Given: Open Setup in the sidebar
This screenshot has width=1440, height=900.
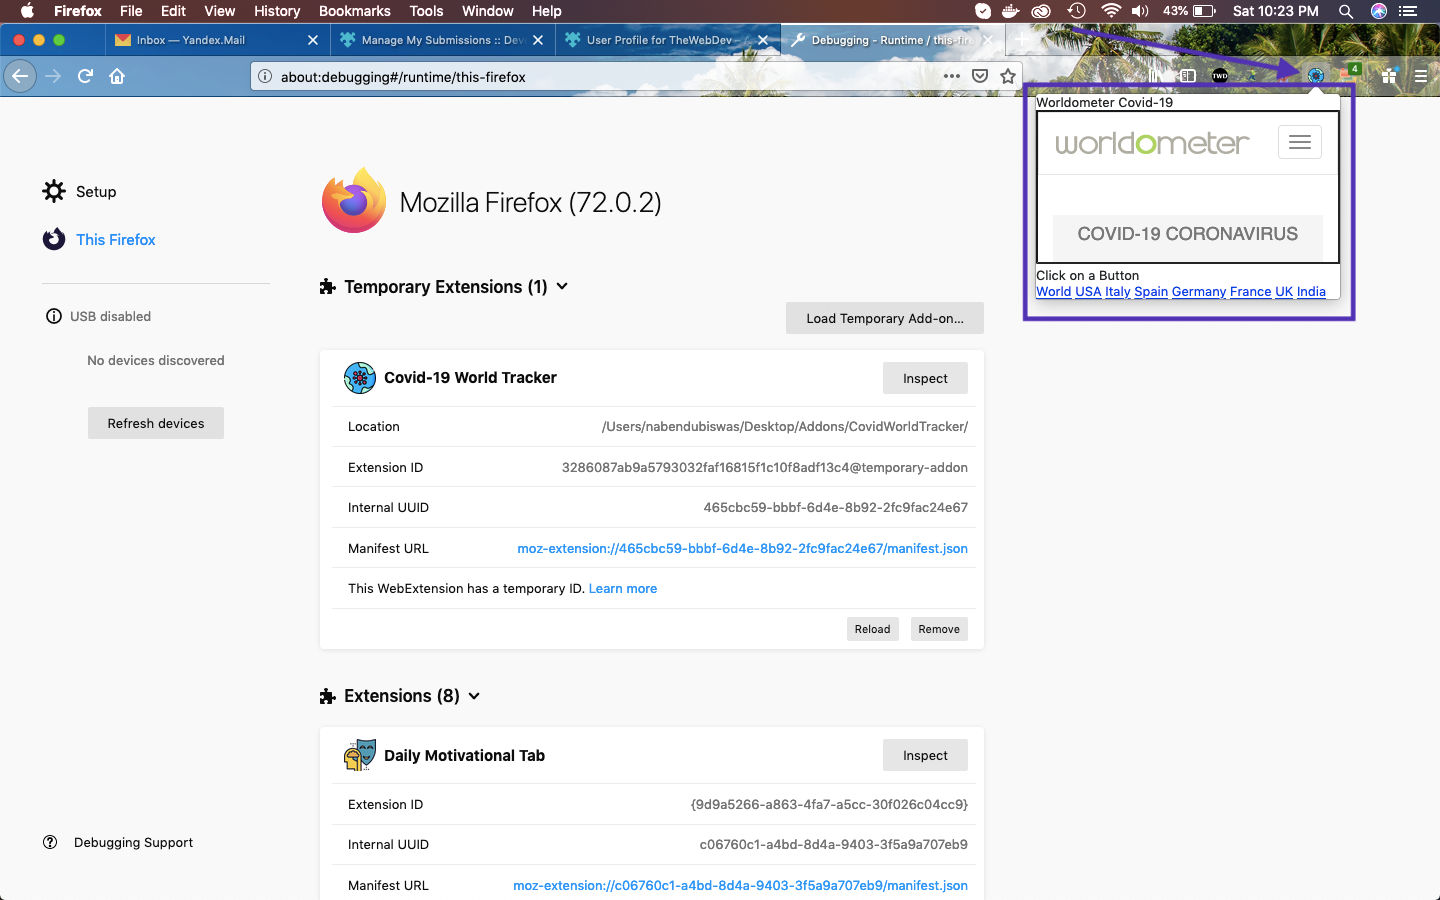Looking at the screenshot, I should (96, 191).
